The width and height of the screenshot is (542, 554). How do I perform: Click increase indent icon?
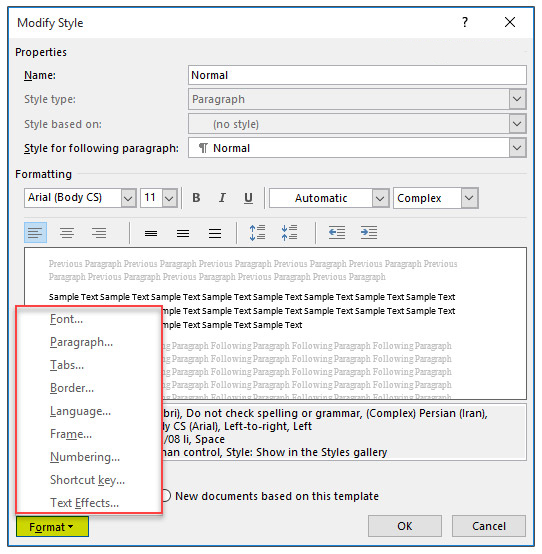(369, 233)
